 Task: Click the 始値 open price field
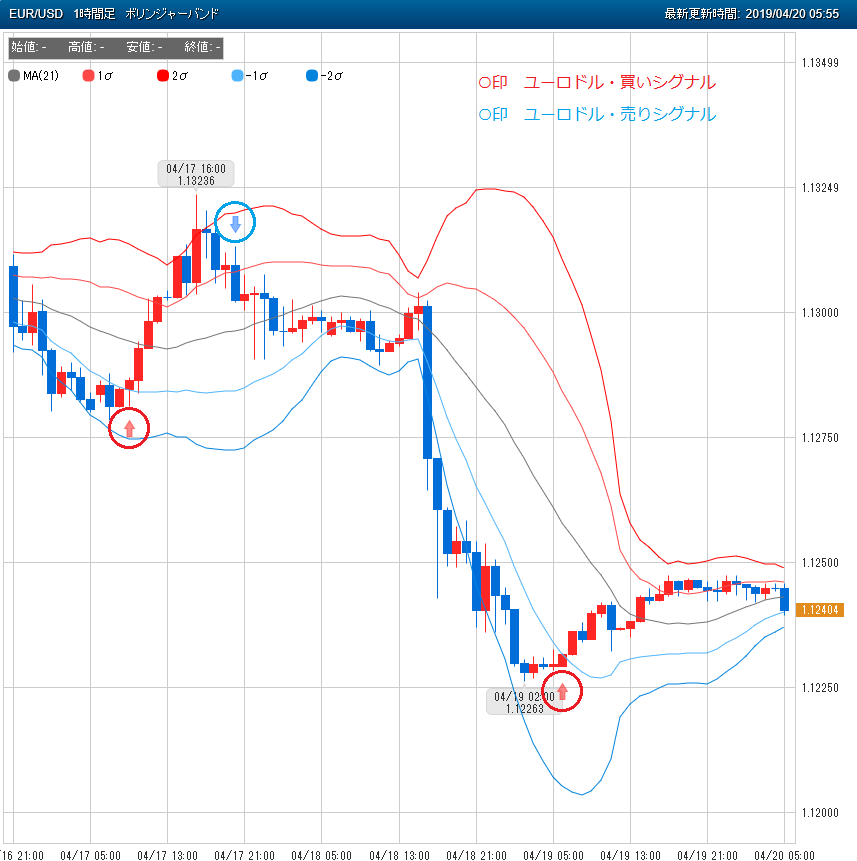[x=29, y=47]
